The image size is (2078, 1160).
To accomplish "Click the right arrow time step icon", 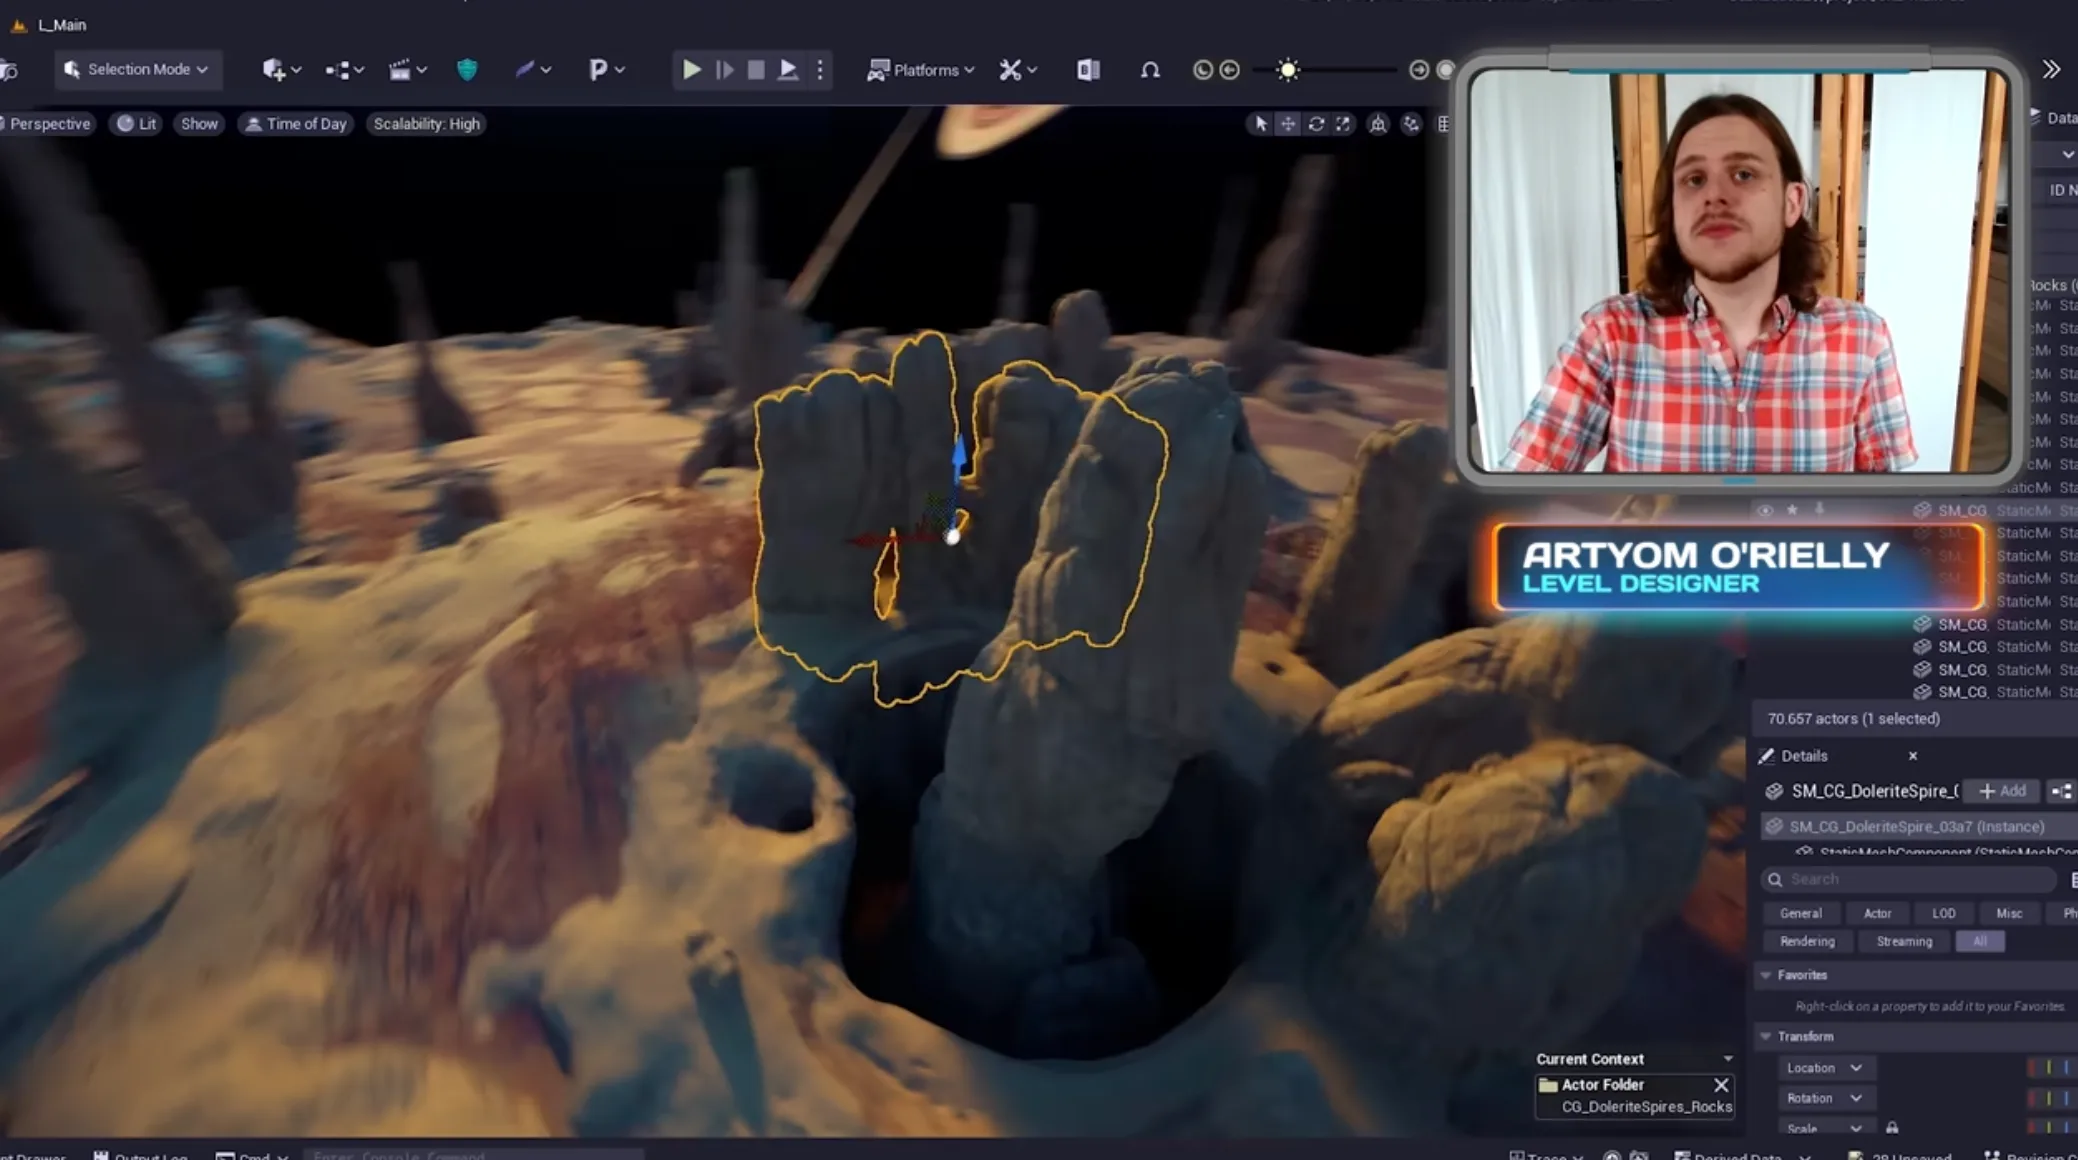I will [1419, 69].
